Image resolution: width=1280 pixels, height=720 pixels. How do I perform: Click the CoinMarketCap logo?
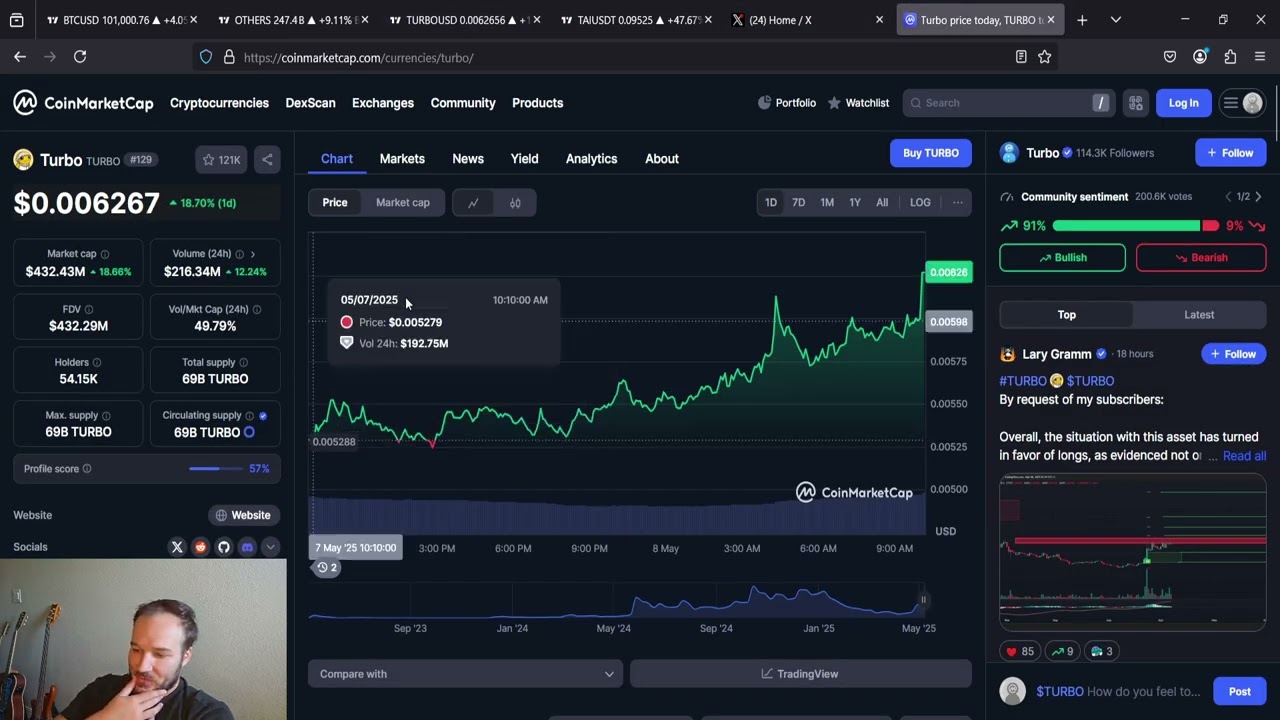(83, 103)
